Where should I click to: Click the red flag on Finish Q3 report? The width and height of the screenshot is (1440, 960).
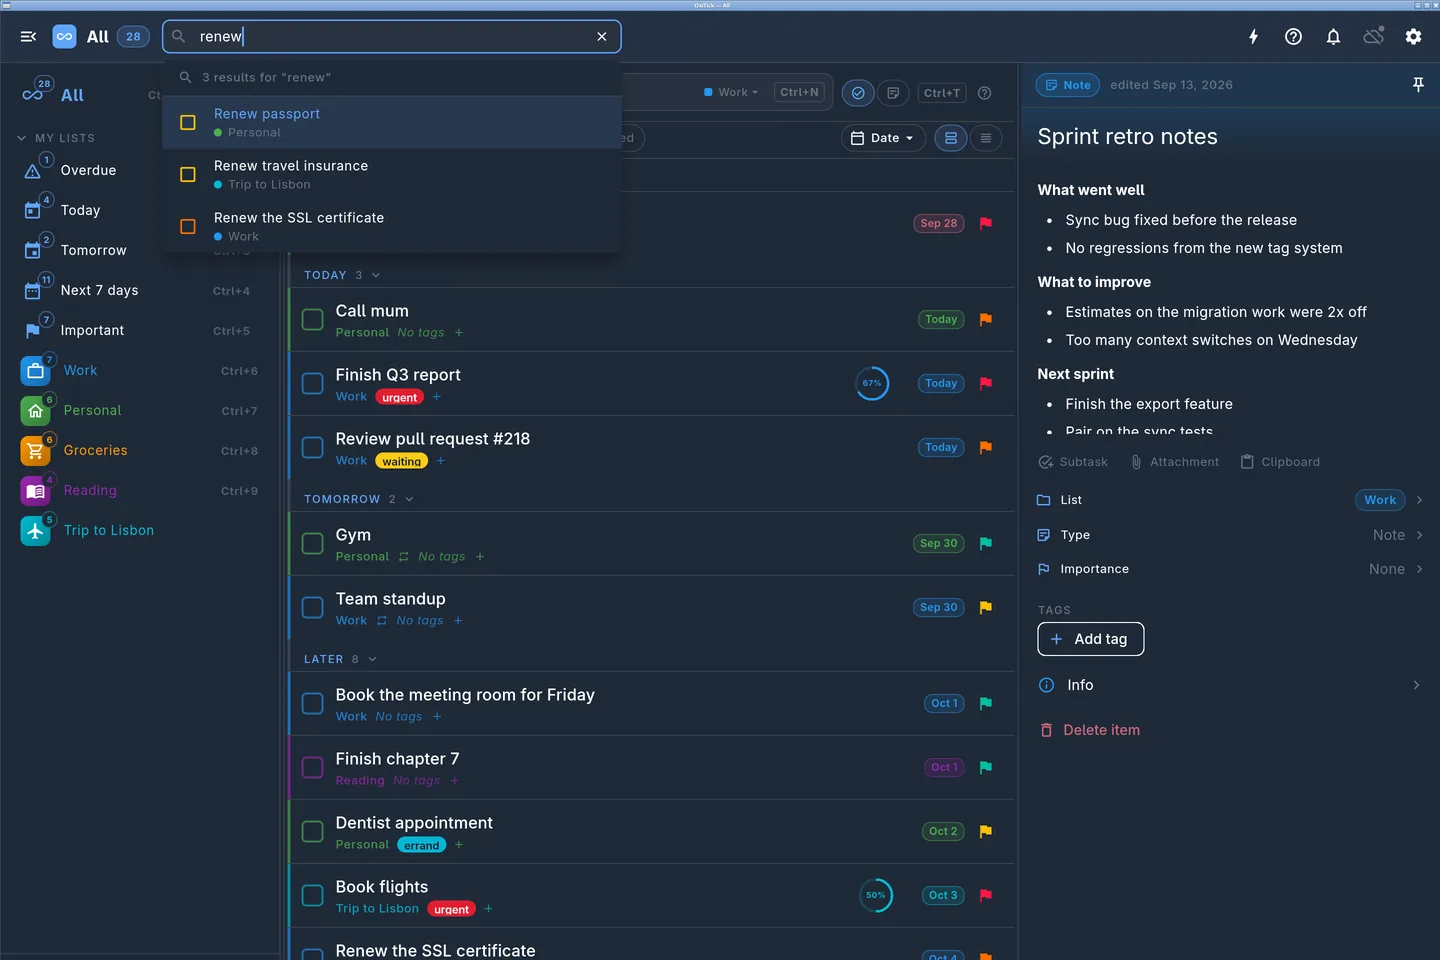point(986,383)
